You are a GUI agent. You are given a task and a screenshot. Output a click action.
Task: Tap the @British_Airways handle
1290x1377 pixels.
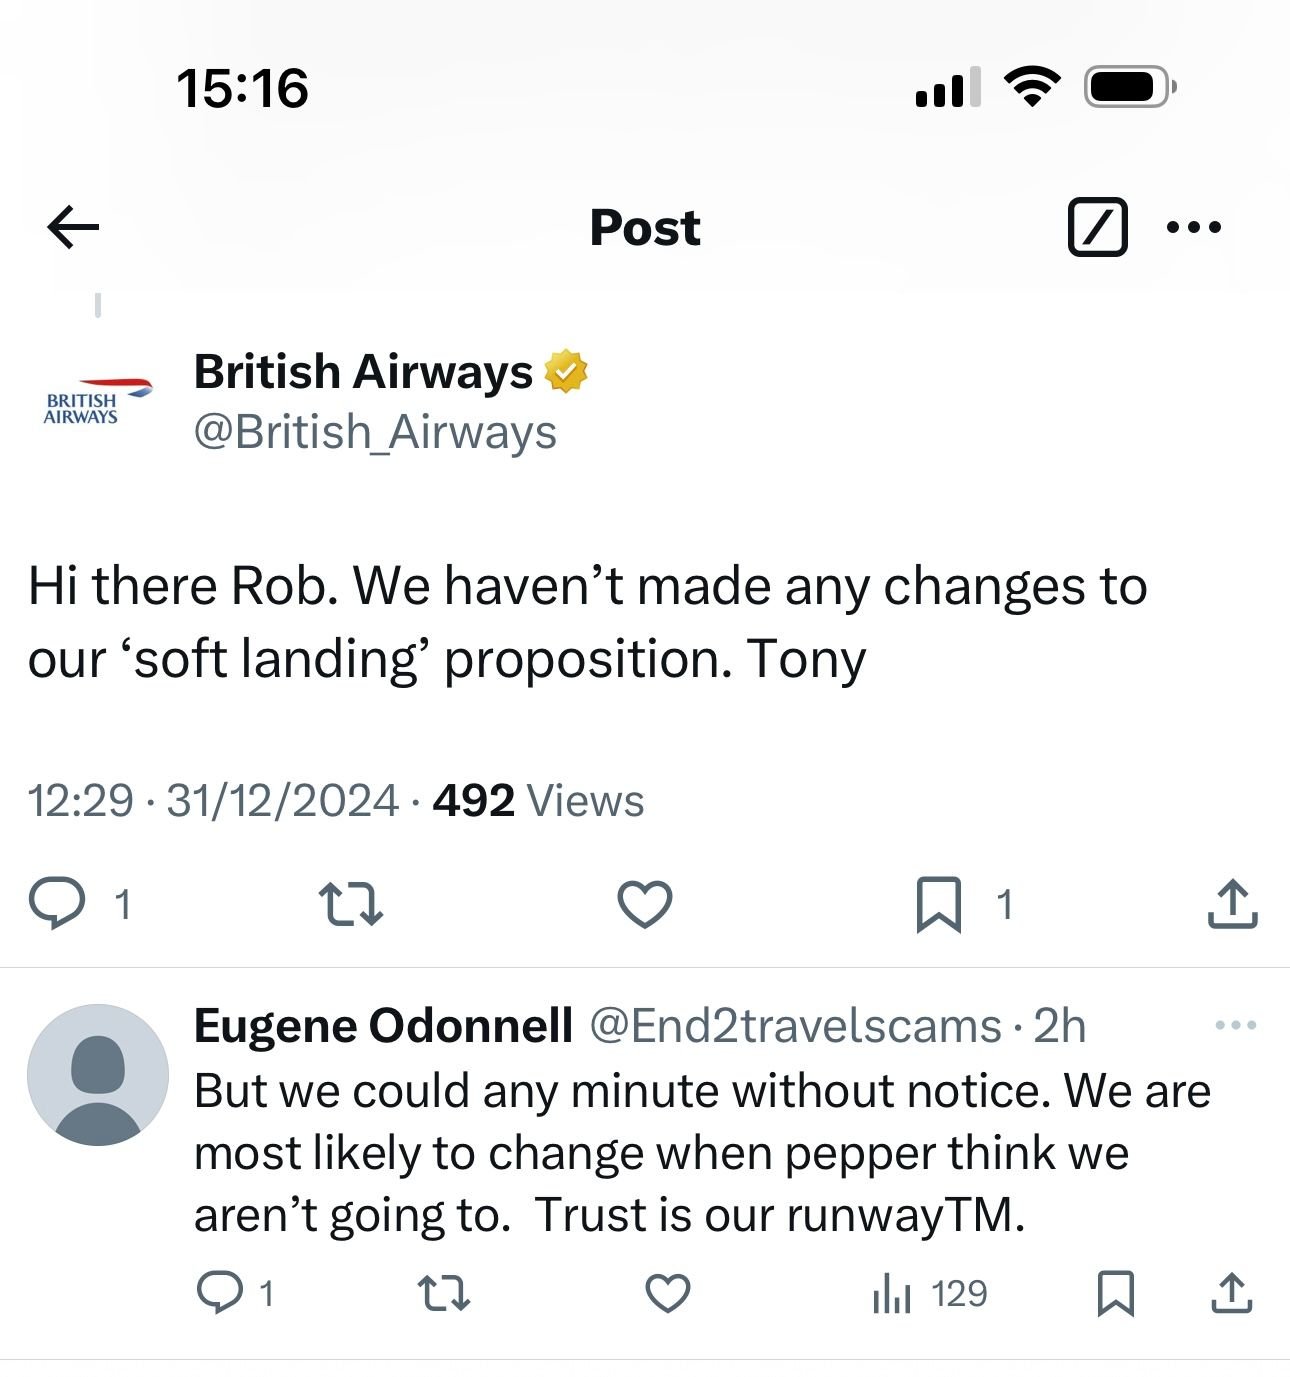click(374, 432)
